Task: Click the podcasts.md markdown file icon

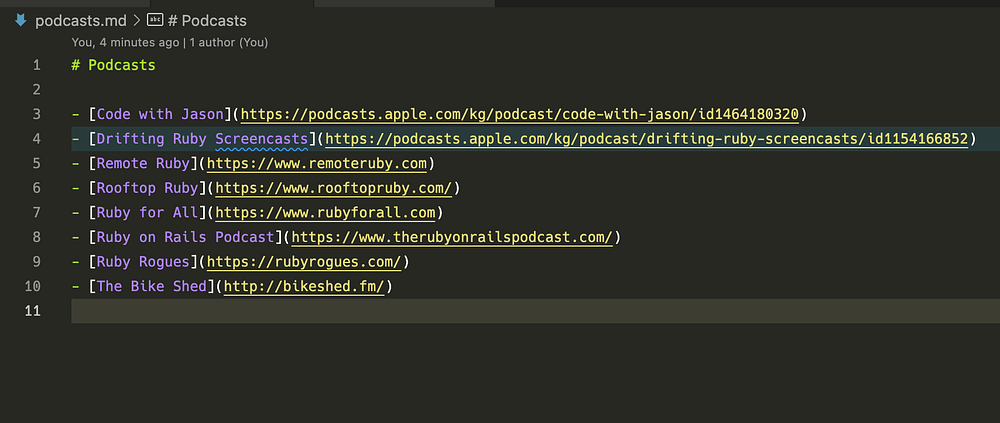Action: click(20, 20)
